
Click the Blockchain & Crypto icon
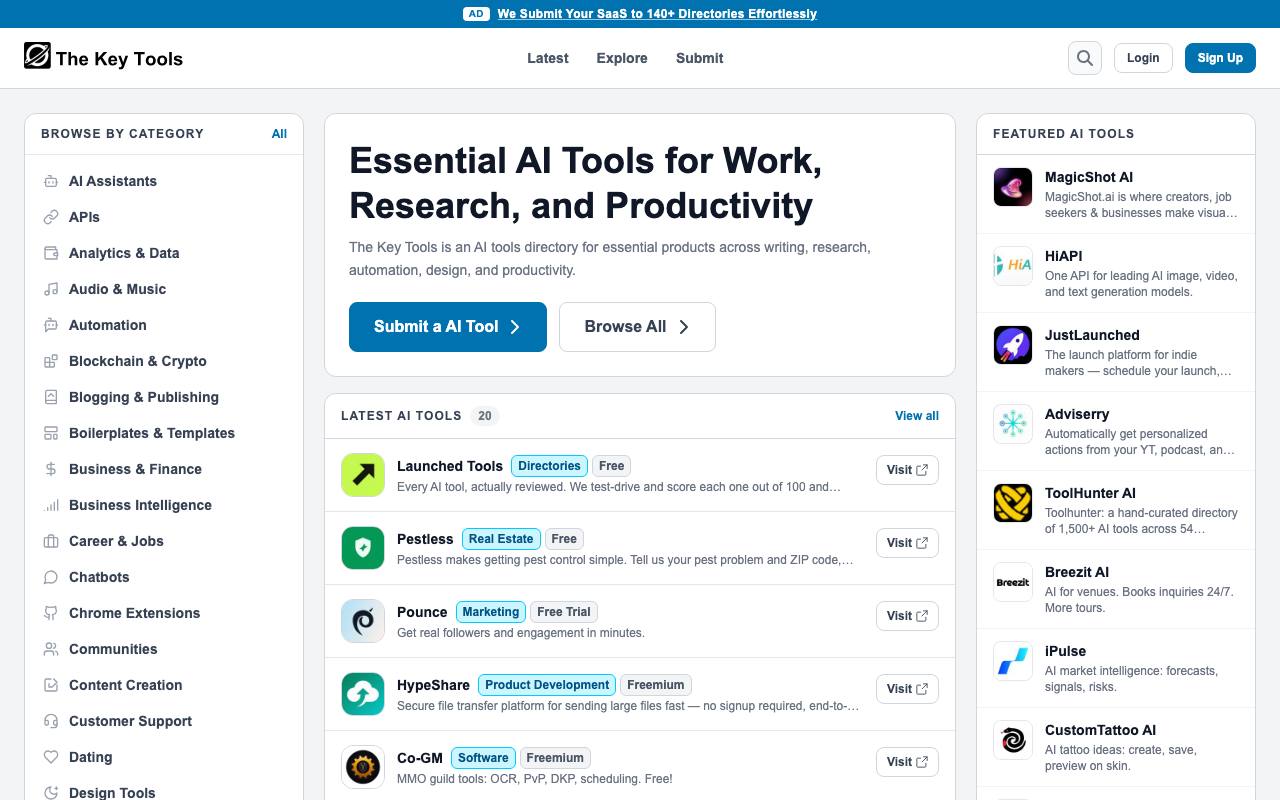coord(51,361)
